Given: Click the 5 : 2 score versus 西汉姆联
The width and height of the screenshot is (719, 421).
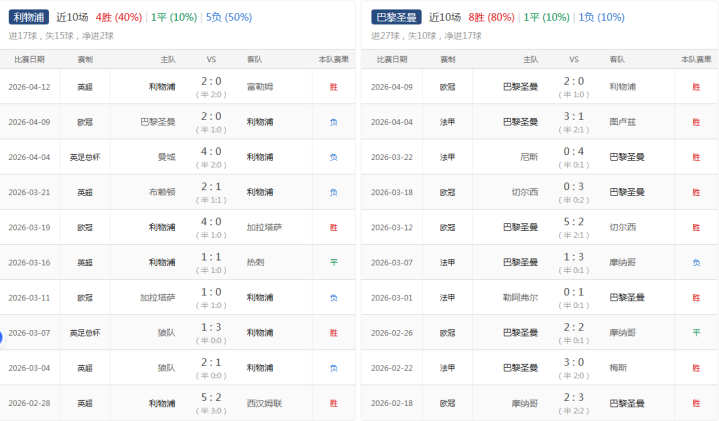Looking at the screenshot, I should click(x=211, y=397).
